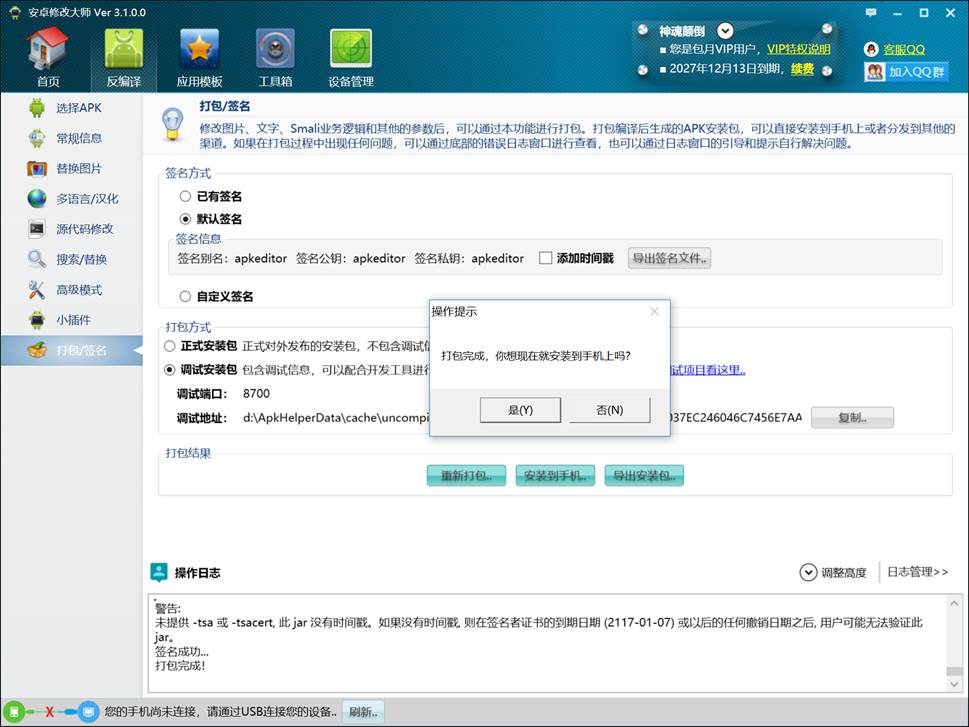Click 是(Y) in the dialog
Viewport: 969px width, 727px height.
[x=520, y=410]
